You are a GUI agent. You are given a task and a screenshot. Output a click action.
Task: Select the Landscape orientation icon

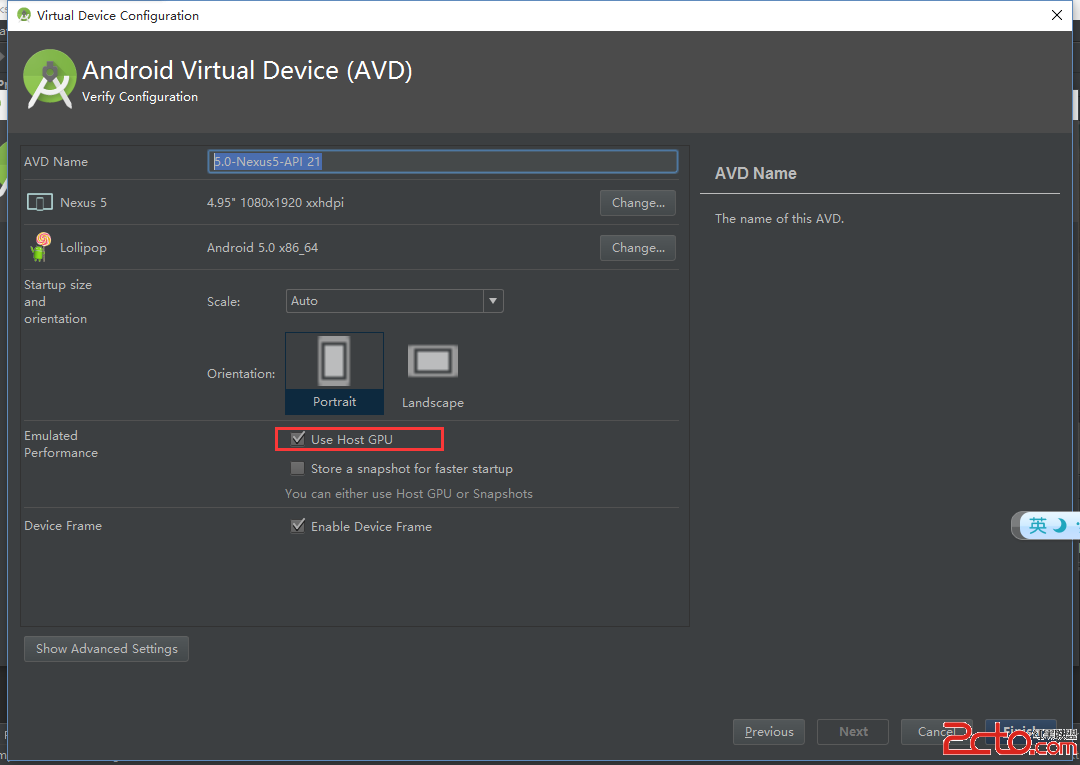coord(432,362)
